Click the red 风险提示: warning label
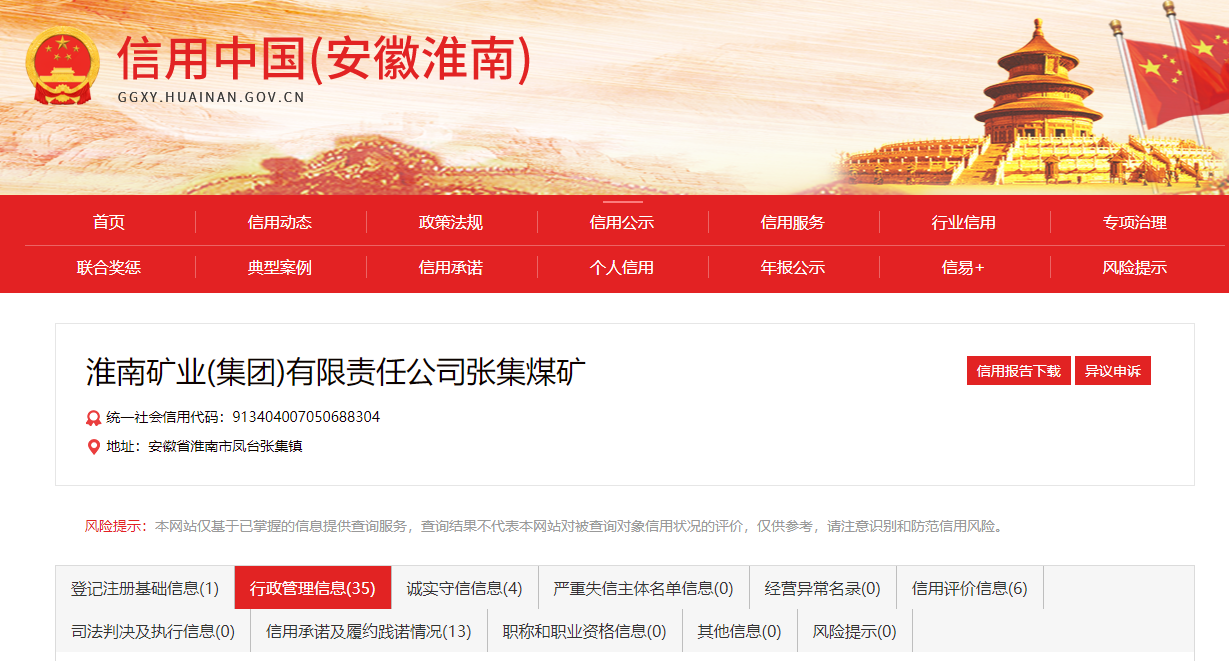The image size is (1229, 661). [117, 526]
